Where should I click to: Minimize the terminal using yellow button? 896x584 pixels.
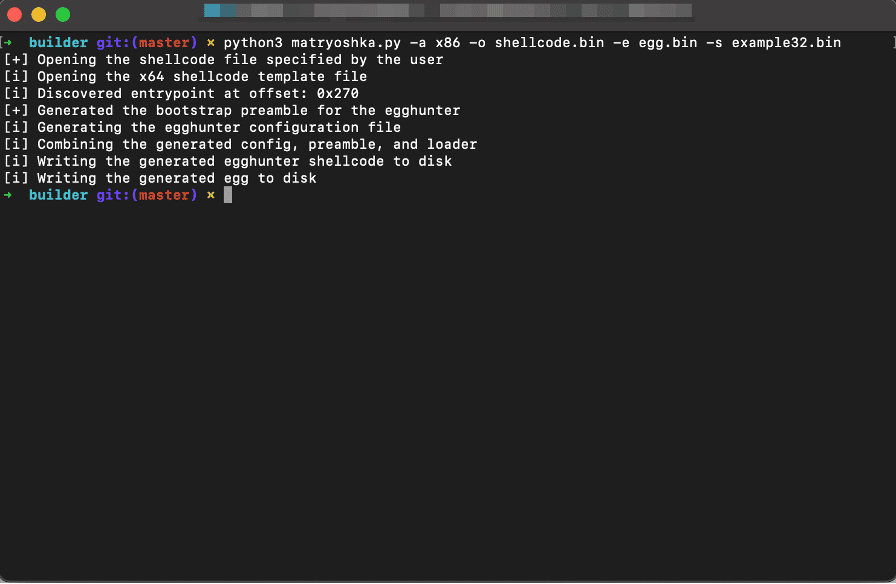(39, 14)
